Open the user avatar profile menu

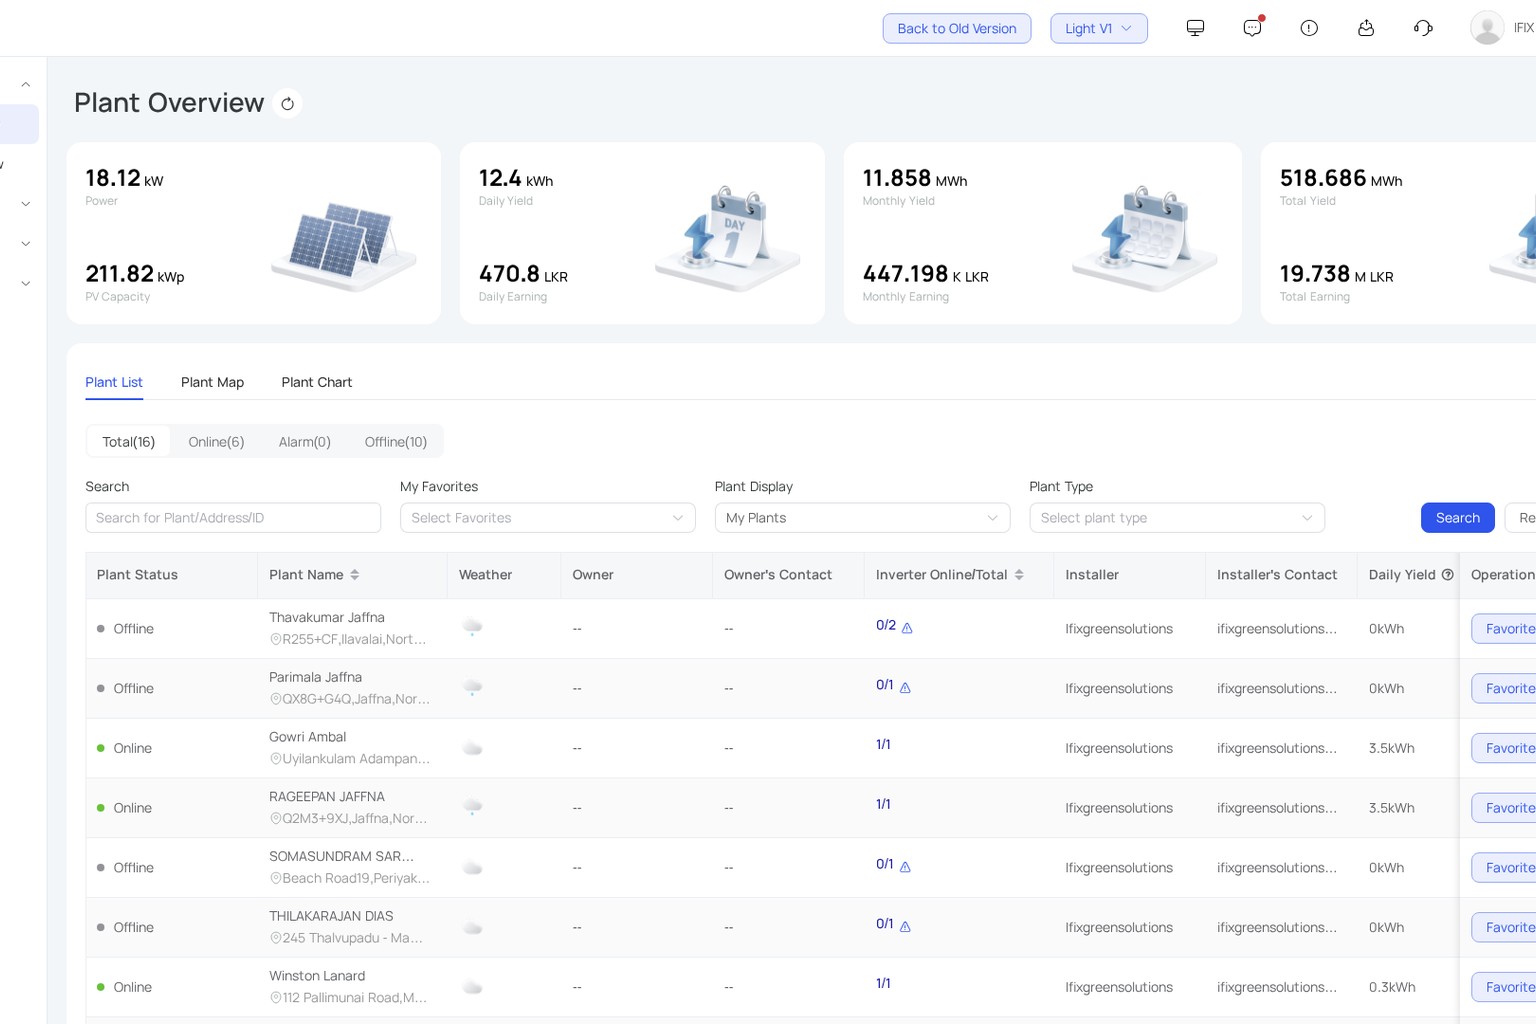pos(1487,28)
